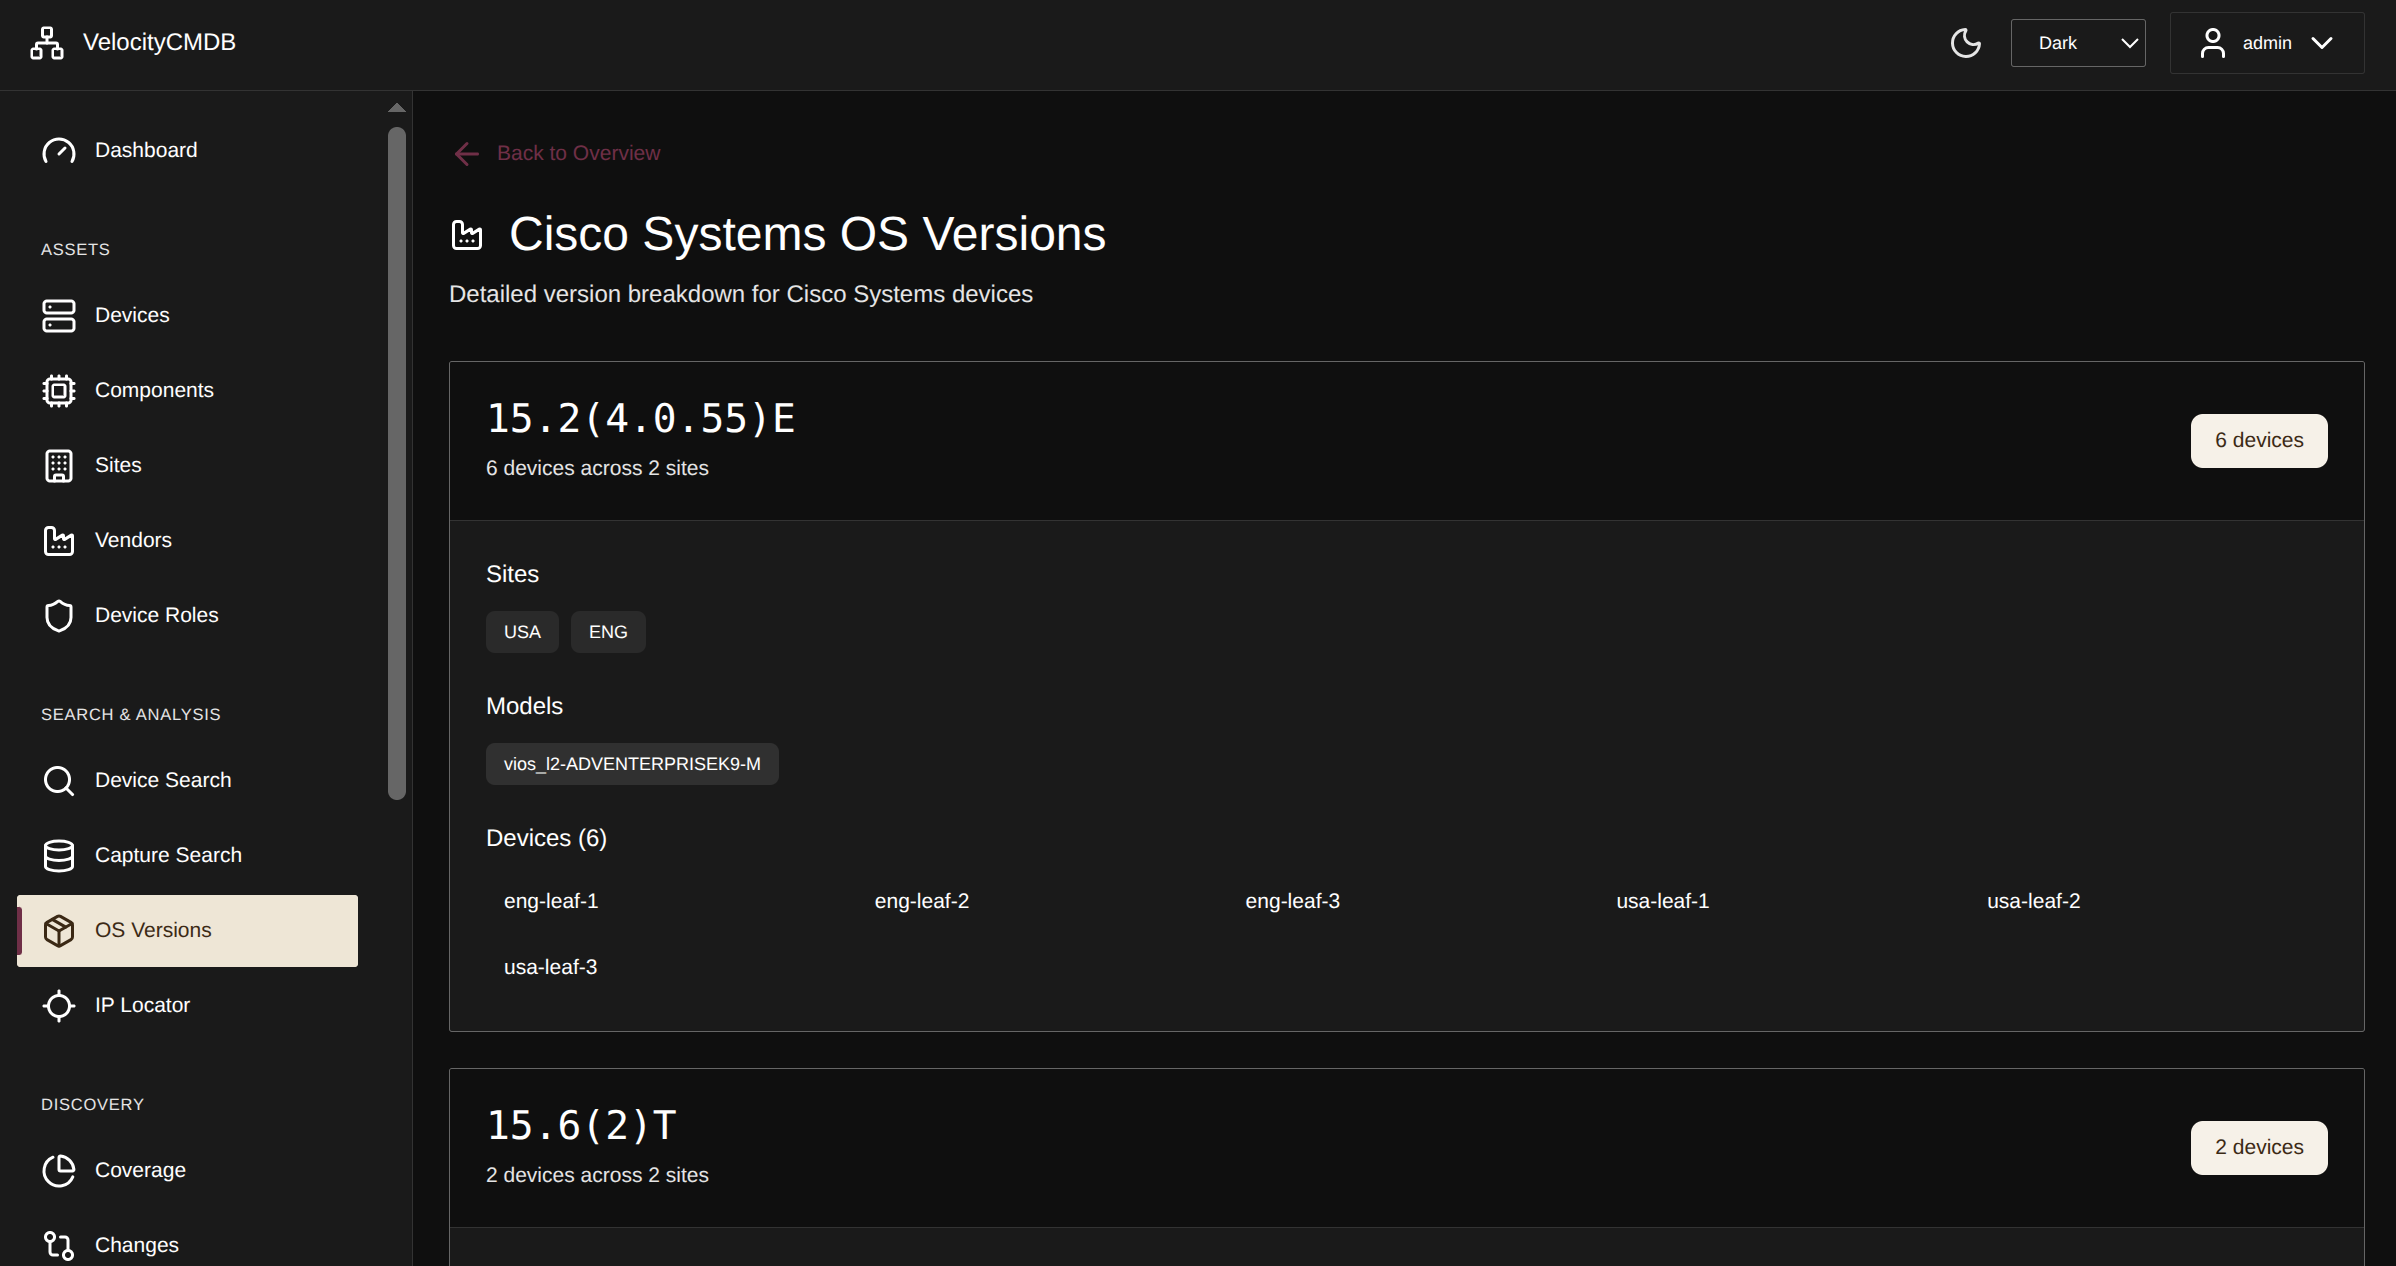Open device eng-leaf-2

pyautogui.click(x=922, y=901)
